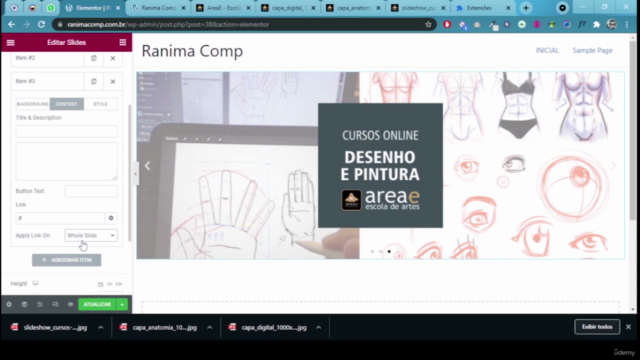This screenshot has width=640, height=360.
Task: Expand the Item #2 slide row
Action: (x=48, y=58)
